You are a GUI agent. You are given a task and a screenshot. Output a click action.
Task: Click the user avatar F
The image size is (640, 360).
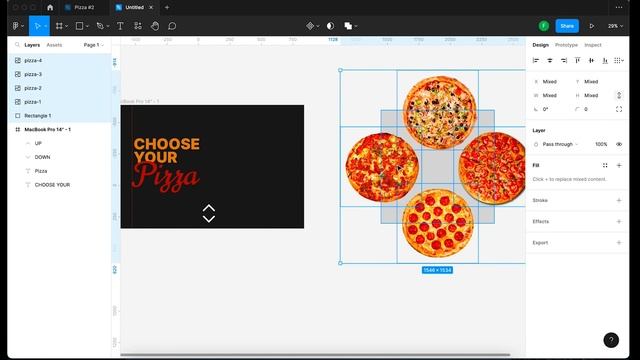click(x=544, y=26)
